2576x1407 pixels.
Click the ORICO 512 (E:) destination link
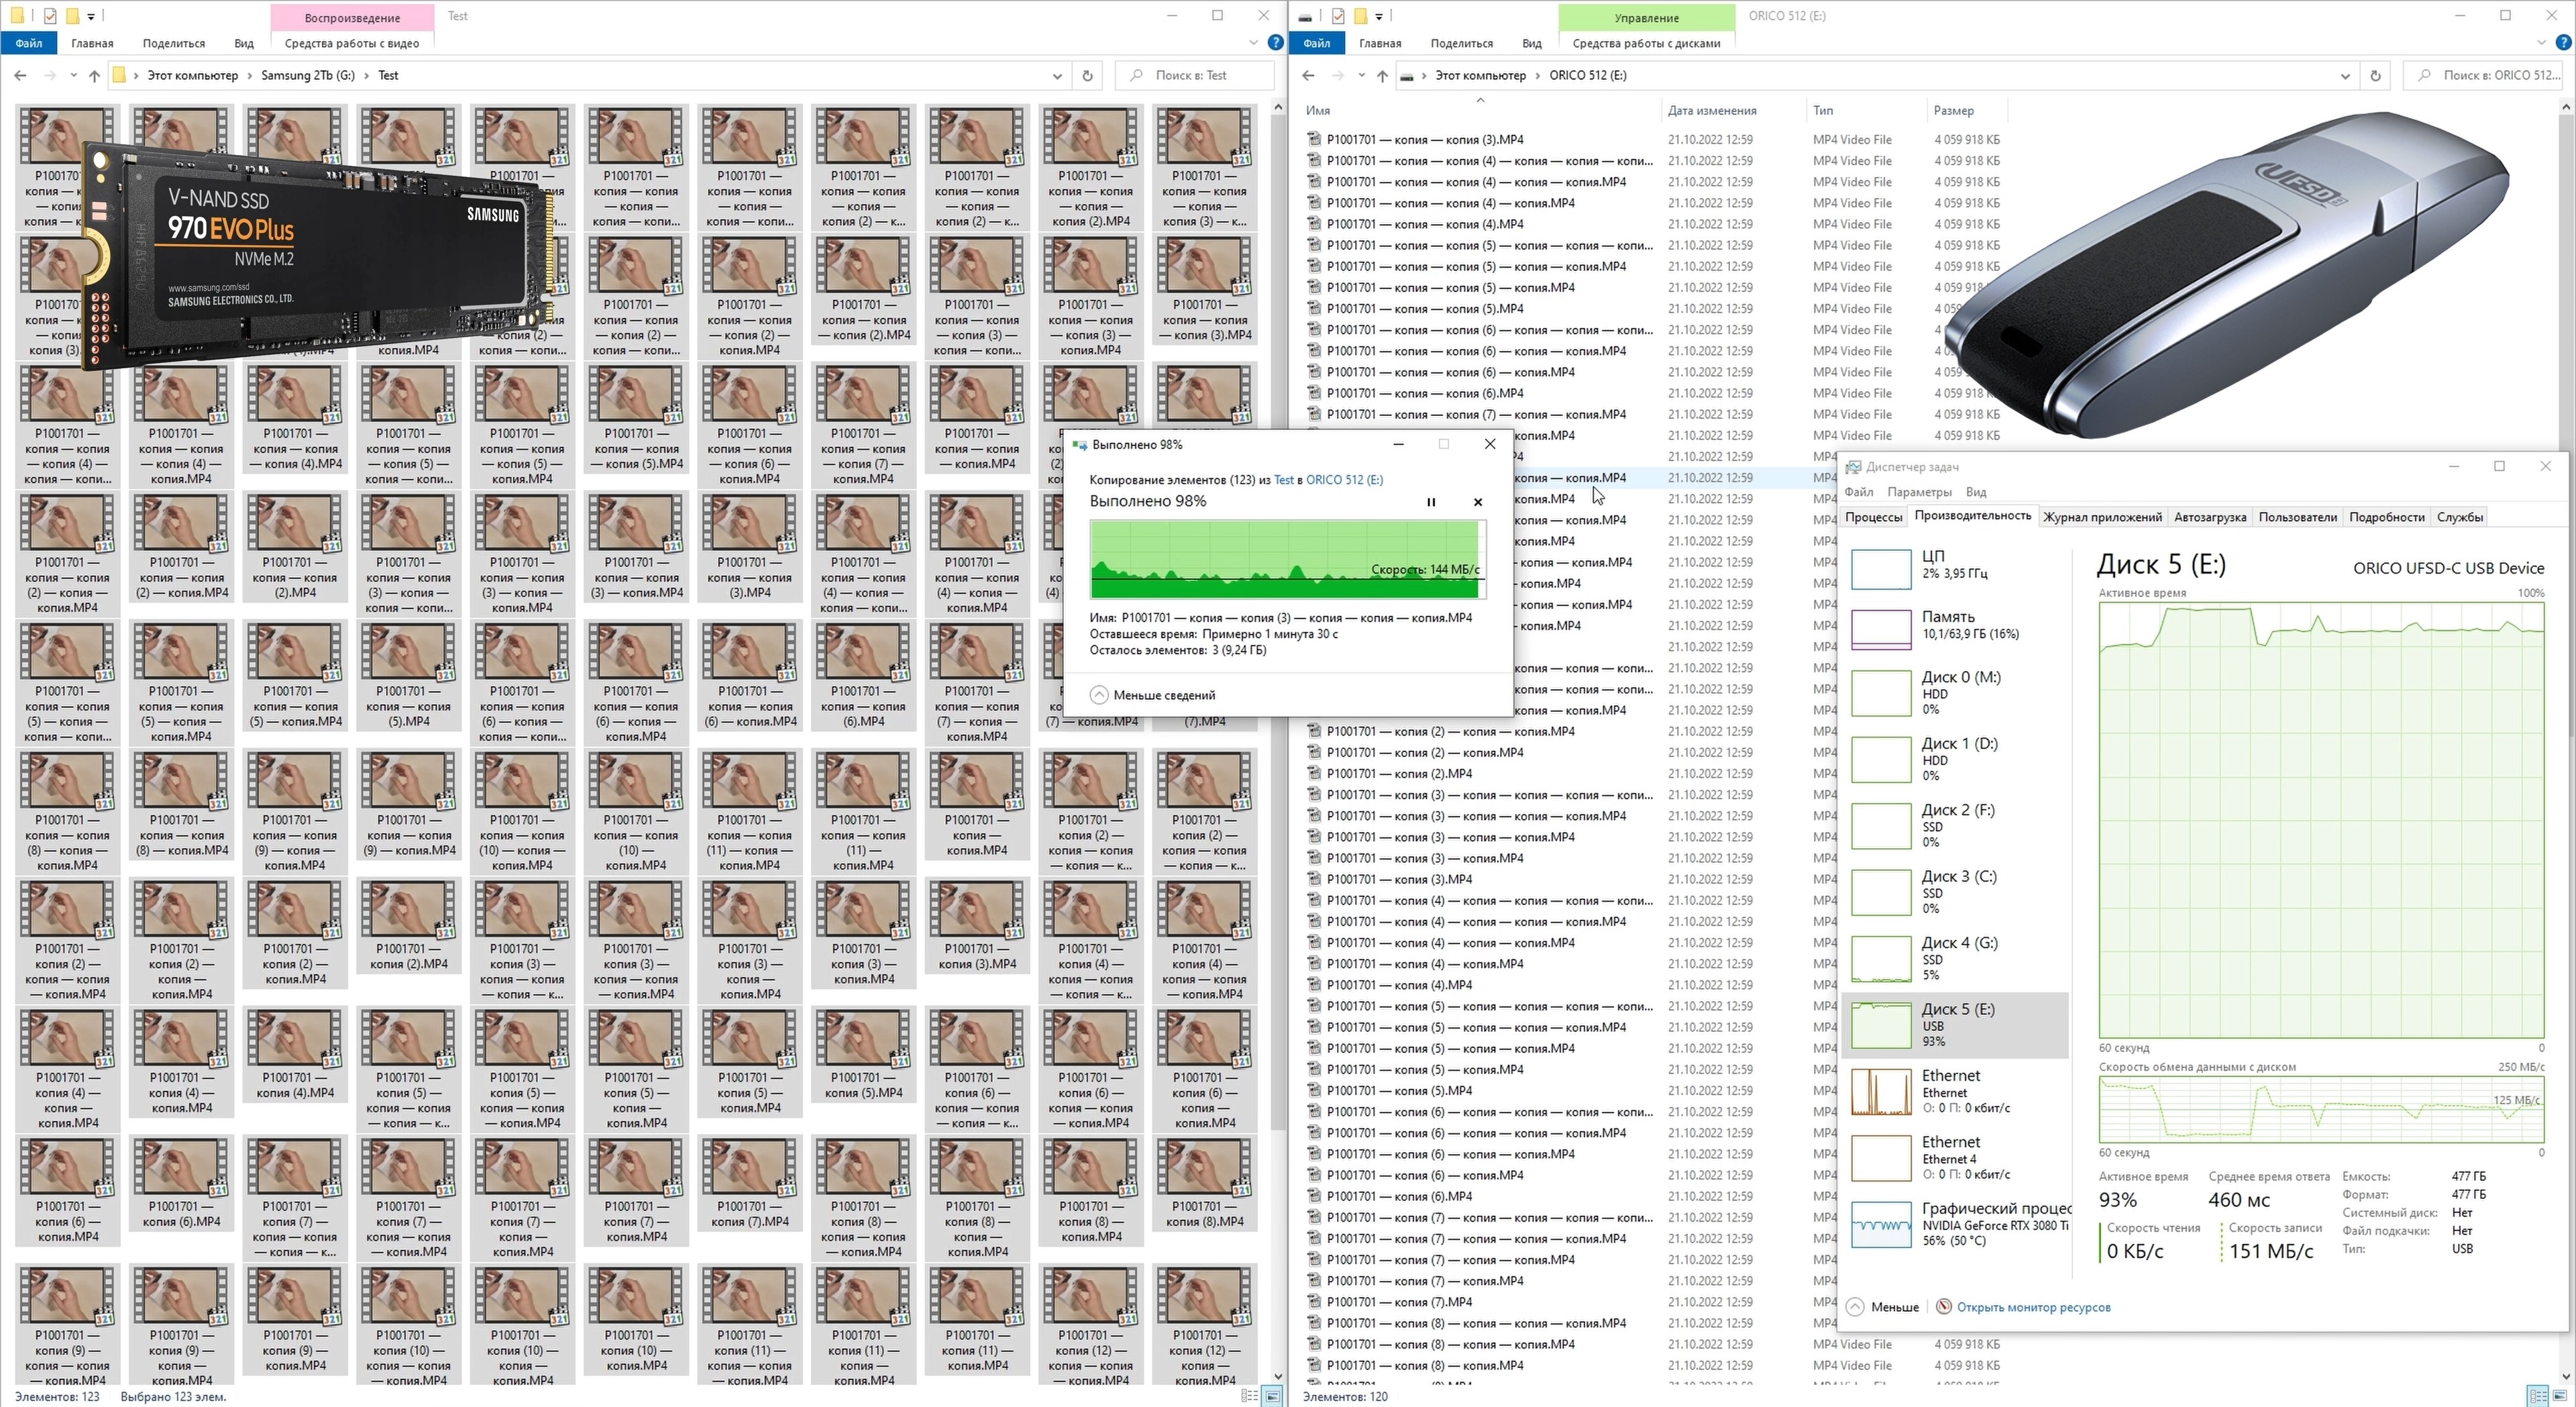tap(1344, 480)
